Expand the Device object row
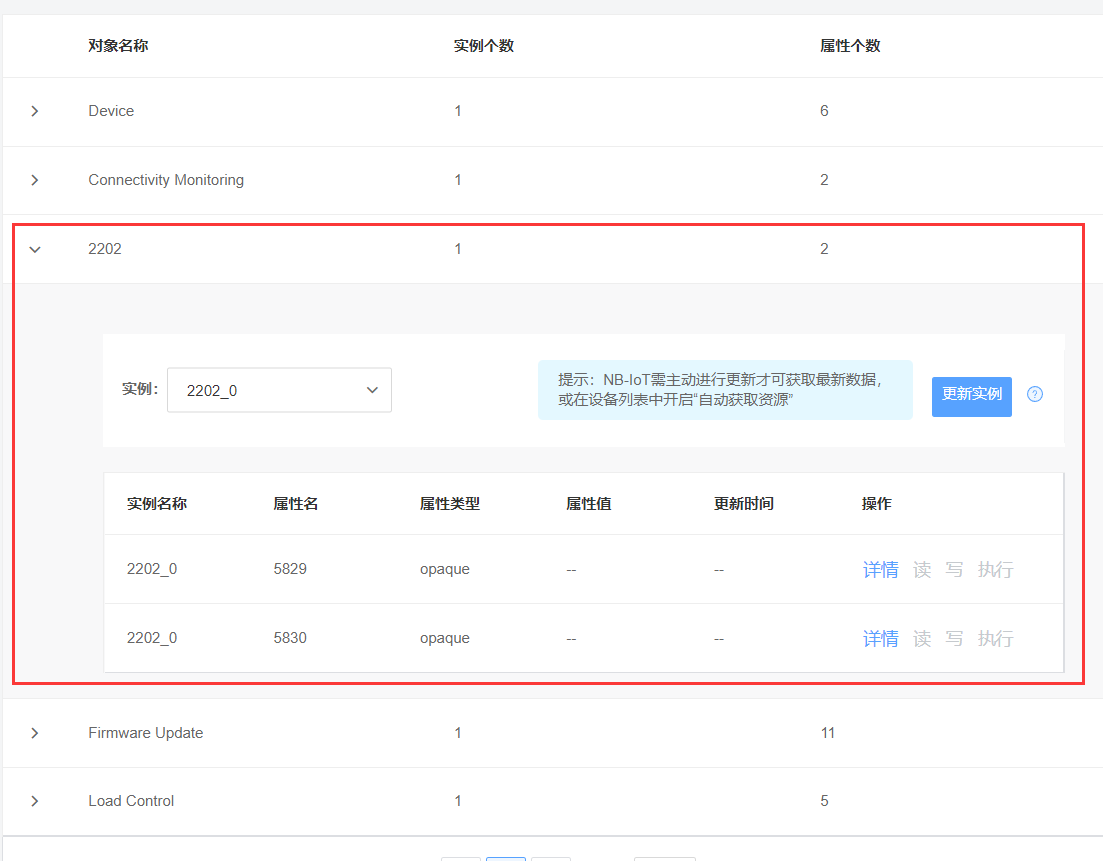This screenshot has width=1103, height=861. pyautogui.click(x=35, y=111)
